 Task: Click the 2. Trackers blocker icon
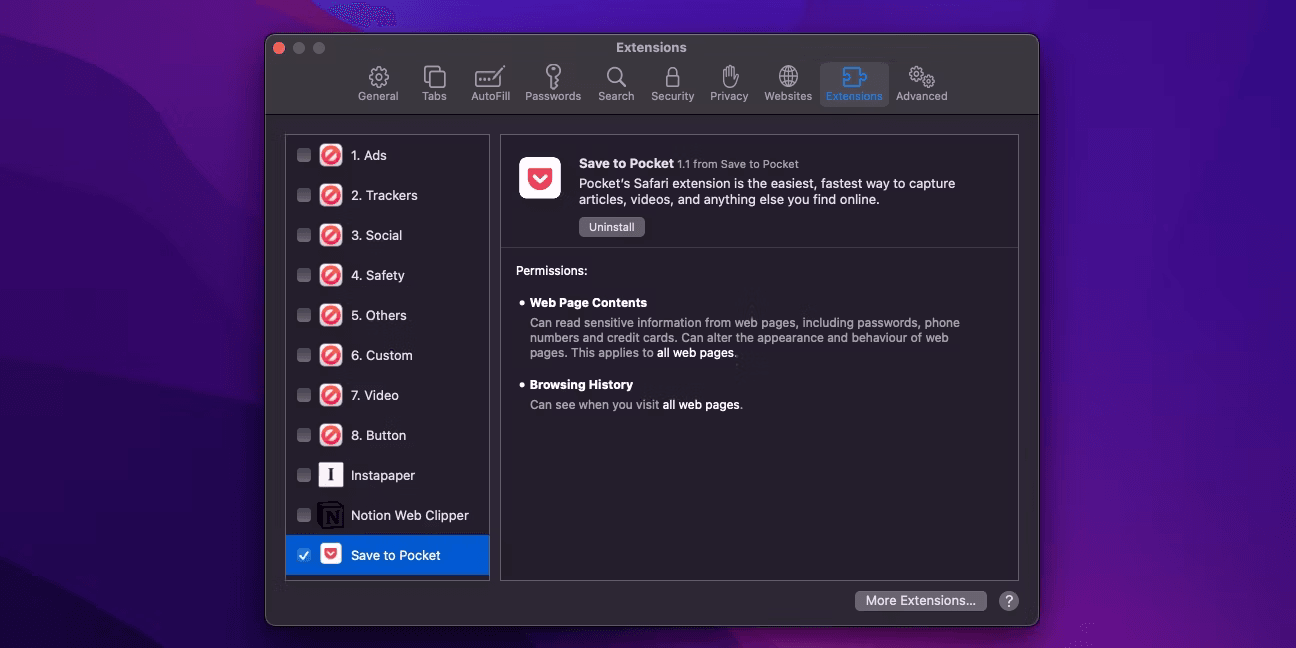pyautogui.click(x=331, y=195)
